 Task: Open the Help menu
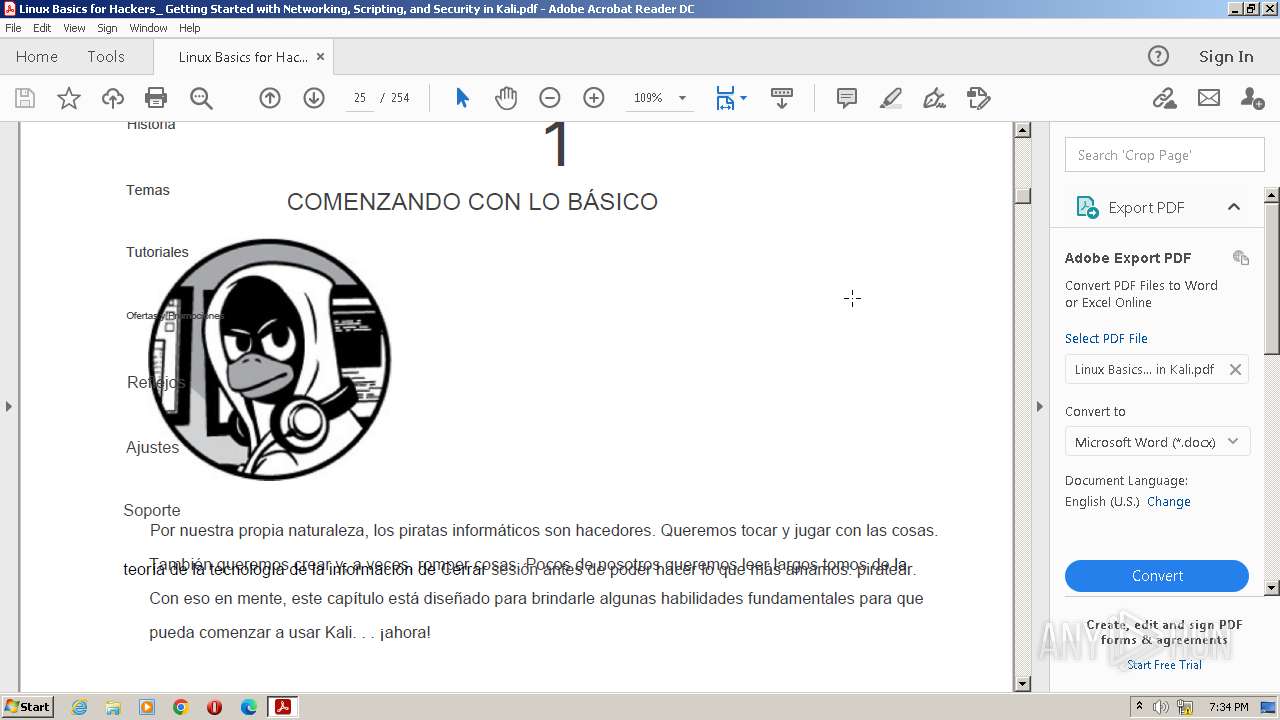[190, 28]
